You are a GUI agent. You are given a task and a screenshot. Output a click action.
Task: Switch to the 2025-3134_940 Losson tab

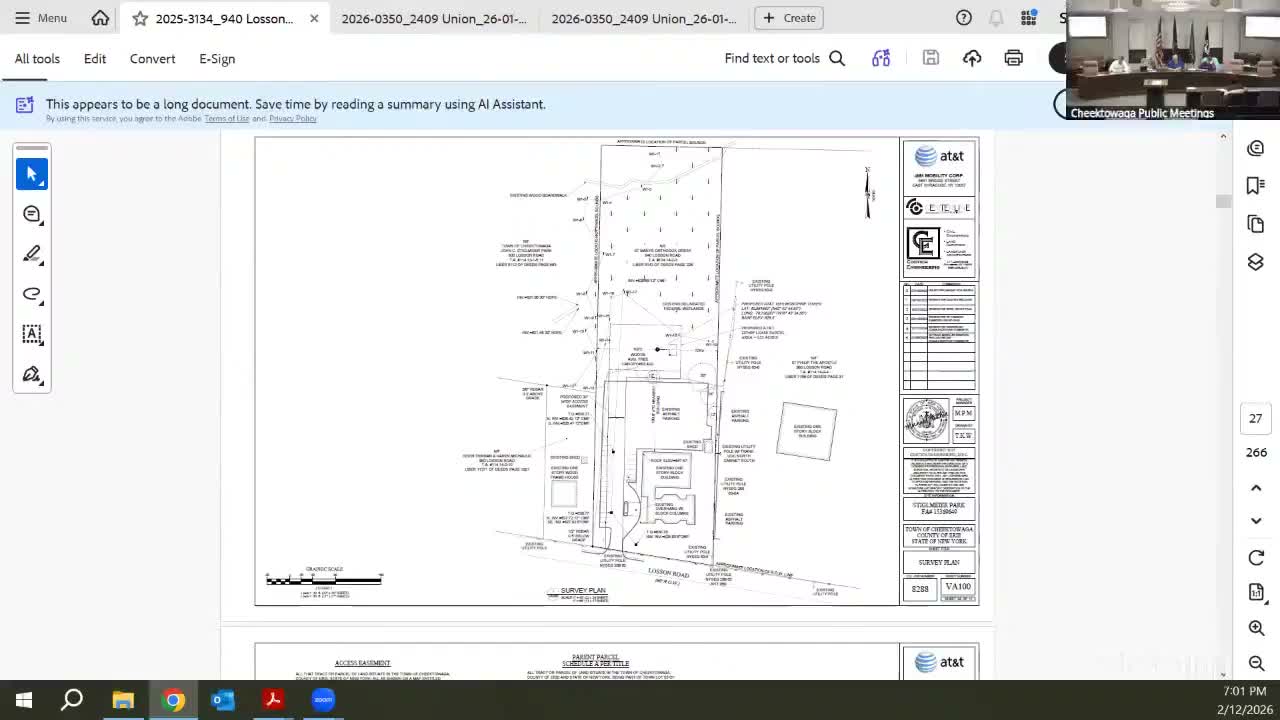(224, 18)
